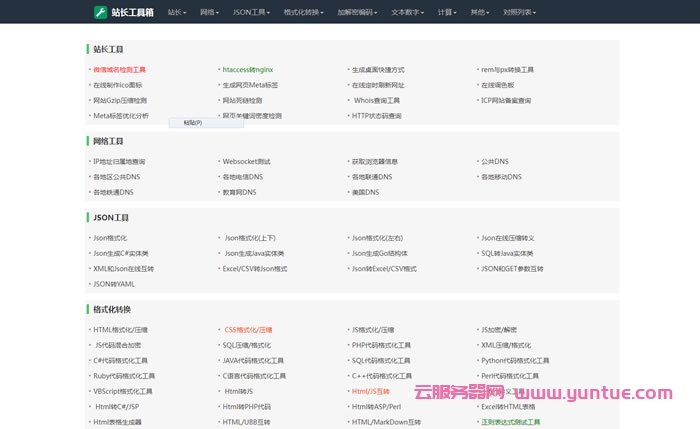The height and width of the screenshot is (429, 700).
Task: Open the Websocket测试 link
Action: 246,161
